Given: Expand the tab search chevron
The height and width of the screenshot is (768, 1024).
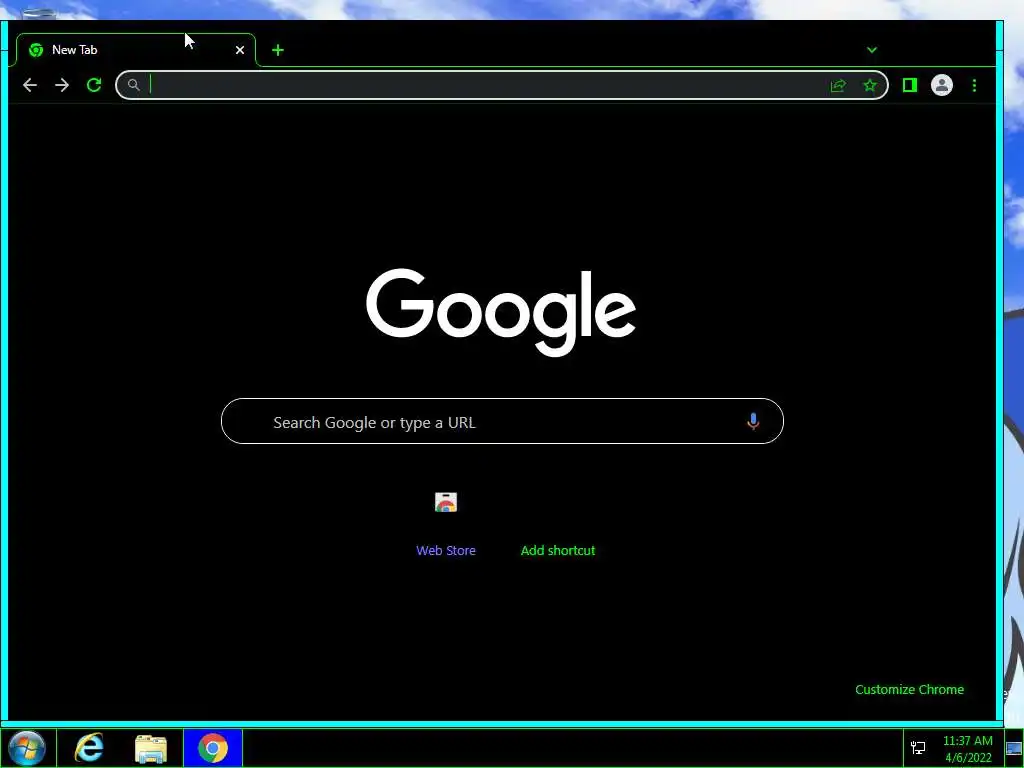Looking at the screenshot, I should click(x=872, y=50).
